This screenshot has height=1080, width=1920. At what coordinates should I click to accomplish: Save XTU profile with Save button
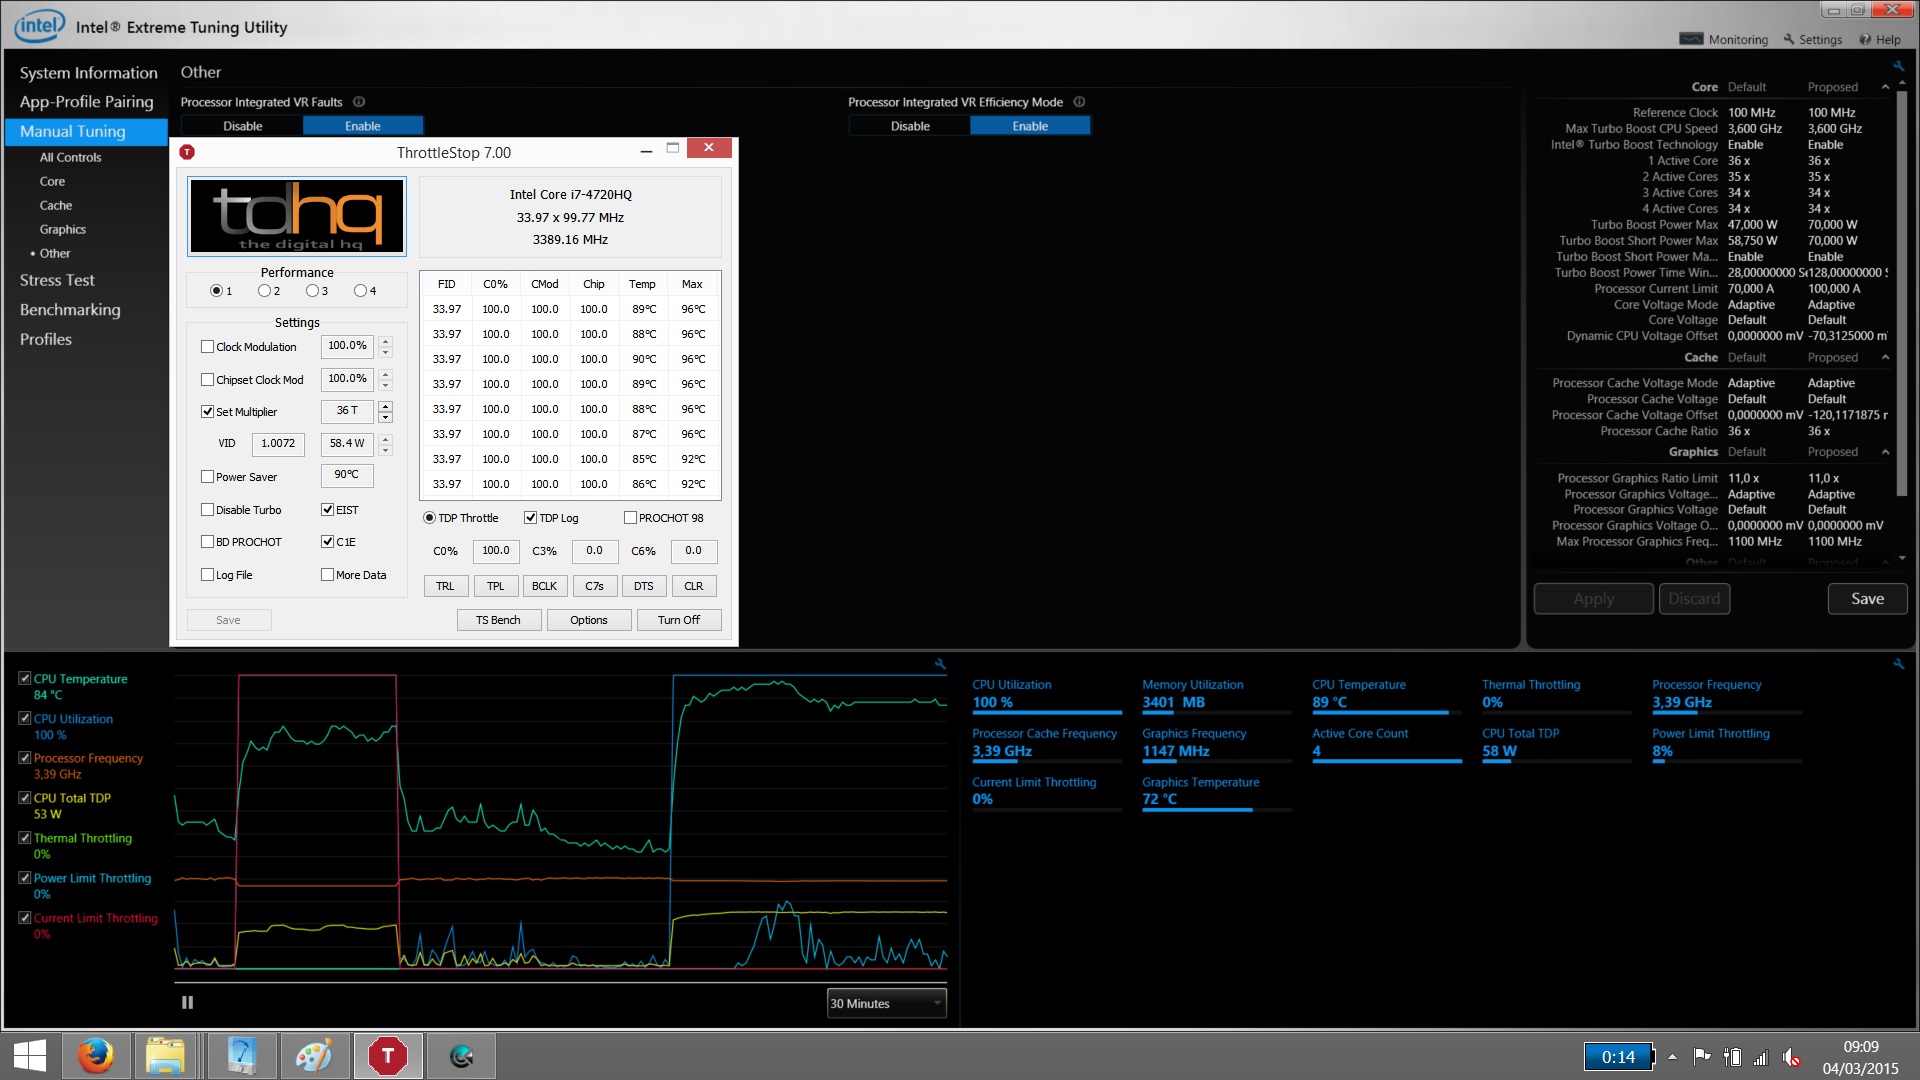1867,599
